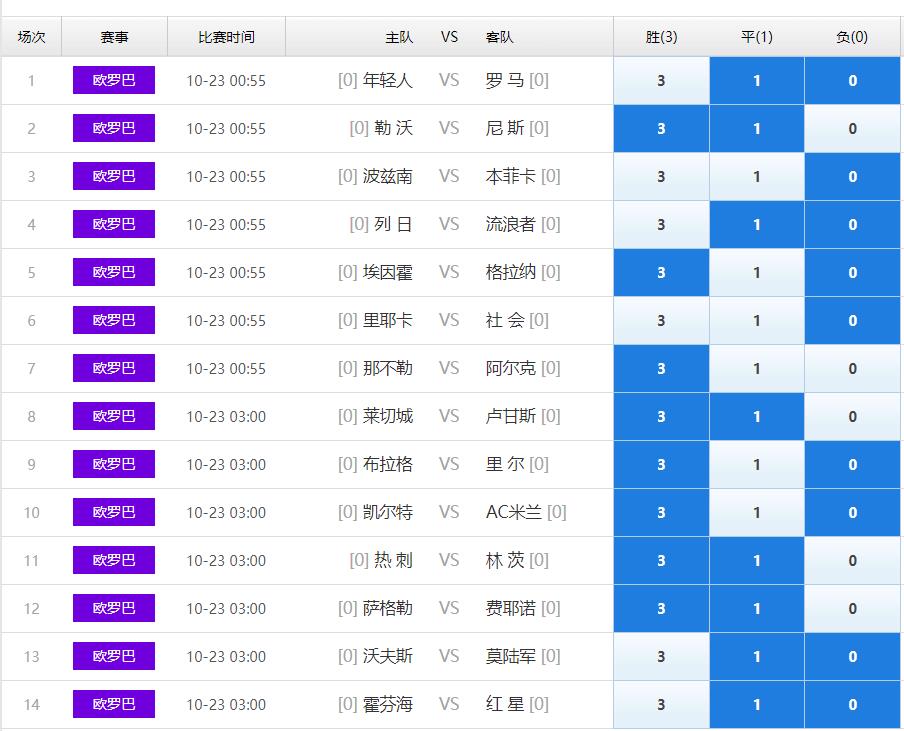Click the 欧罗巴 league tag in row 11
Screen dimensions: 904x731
click(114, 560)
